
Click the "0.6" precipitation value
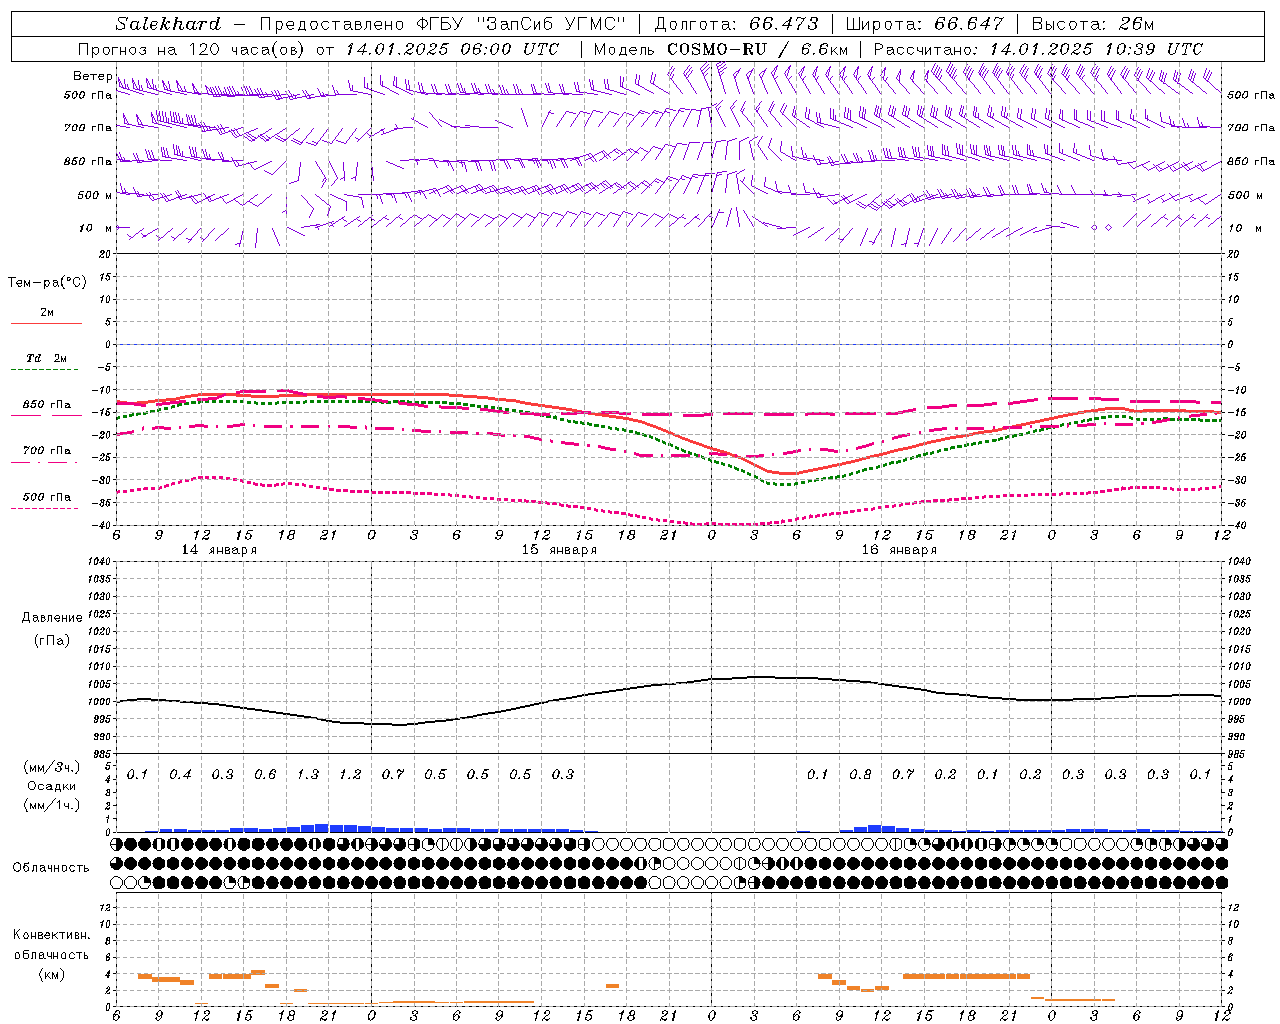coord(265,774)
